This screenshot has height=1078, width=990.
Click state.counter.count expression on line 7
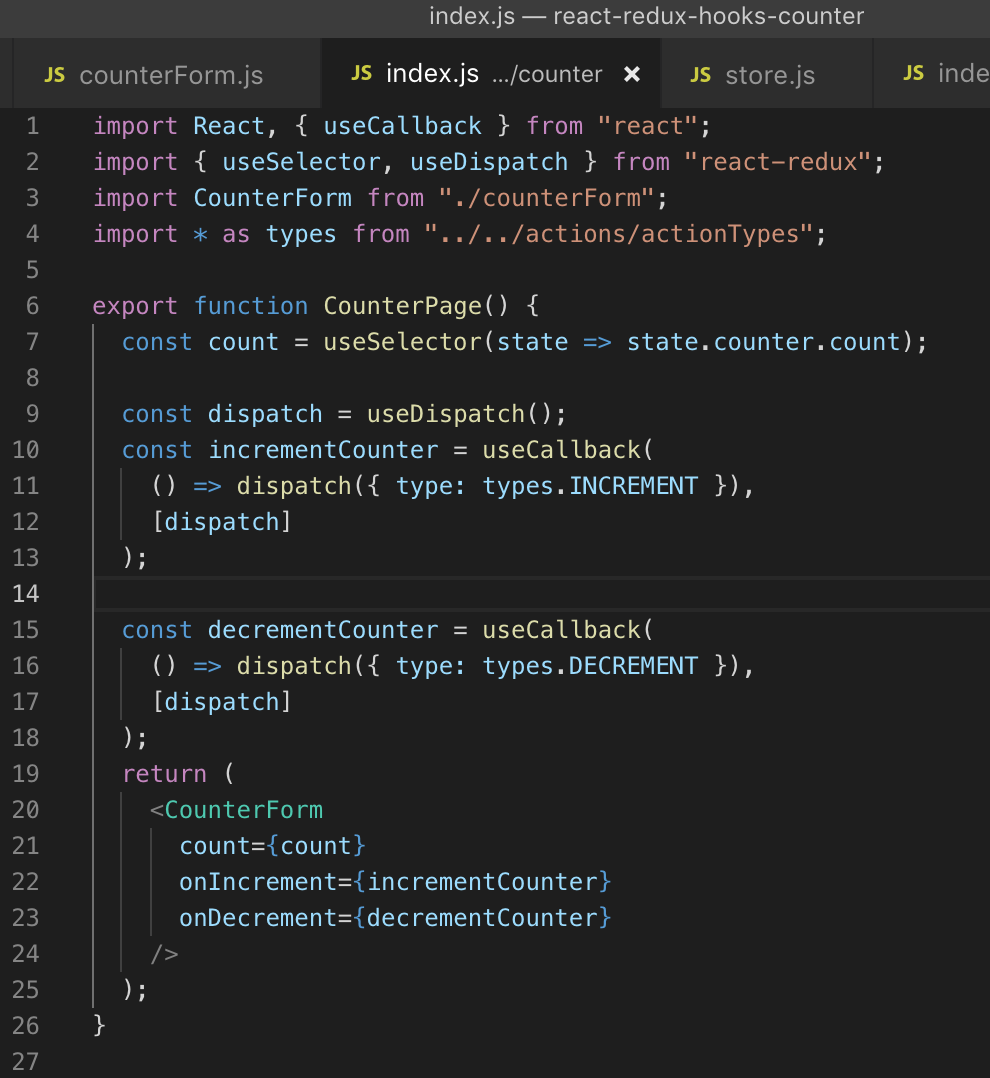point(763,342)
